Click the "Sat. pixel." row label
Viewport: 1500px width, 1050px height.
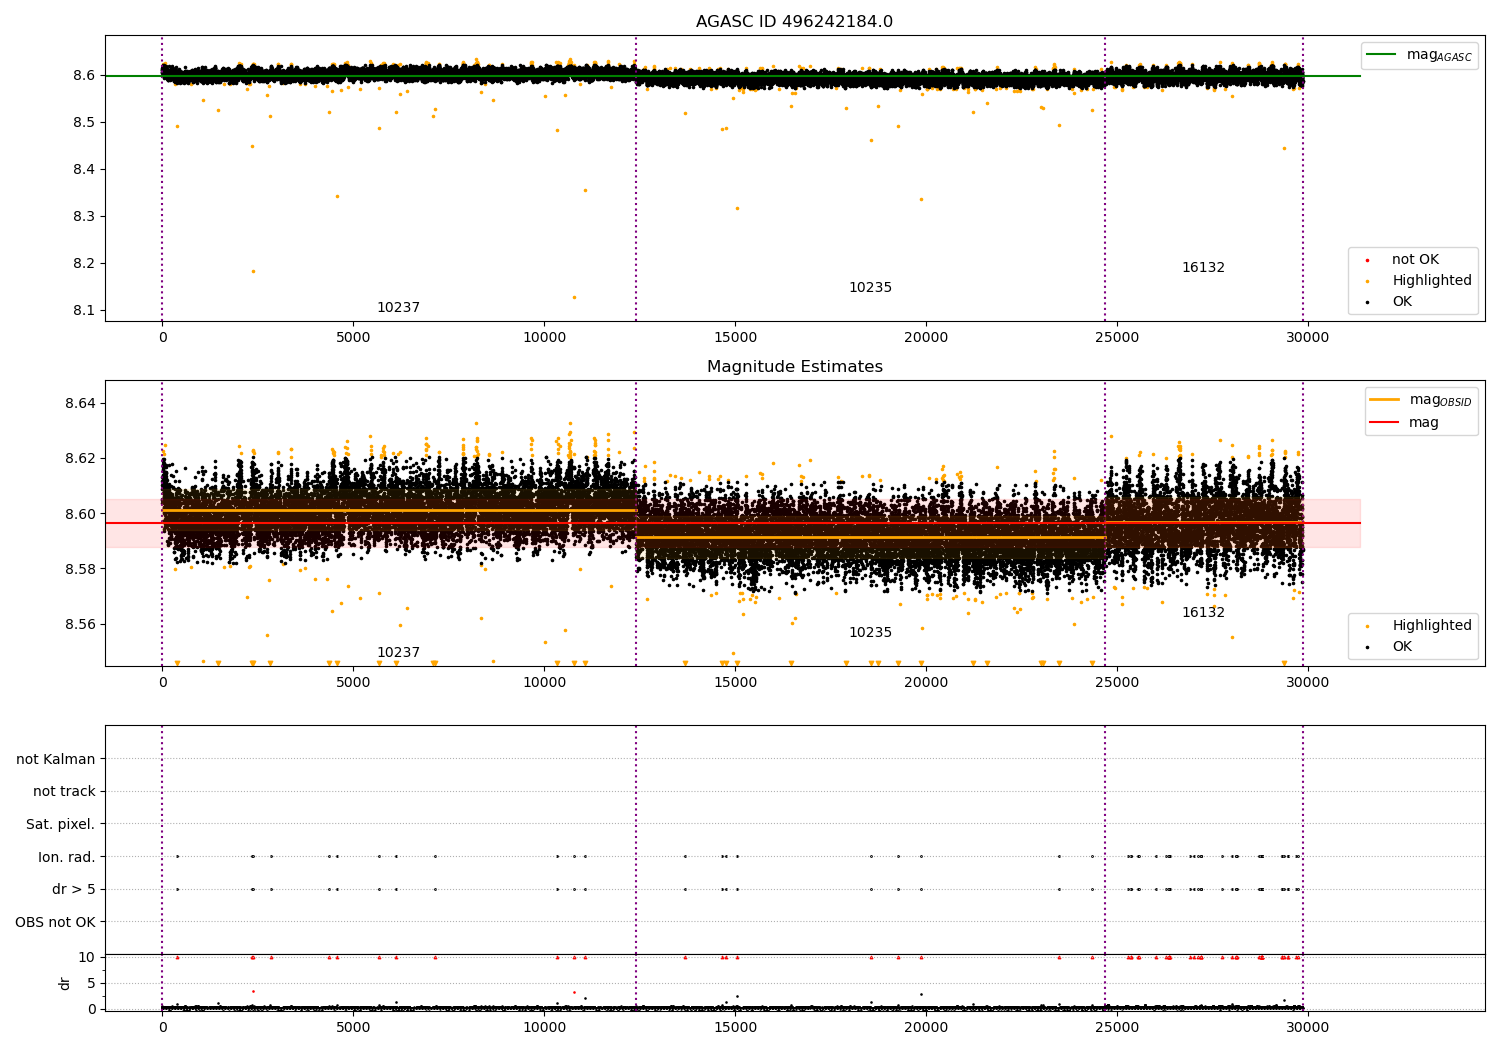point(61,825)
